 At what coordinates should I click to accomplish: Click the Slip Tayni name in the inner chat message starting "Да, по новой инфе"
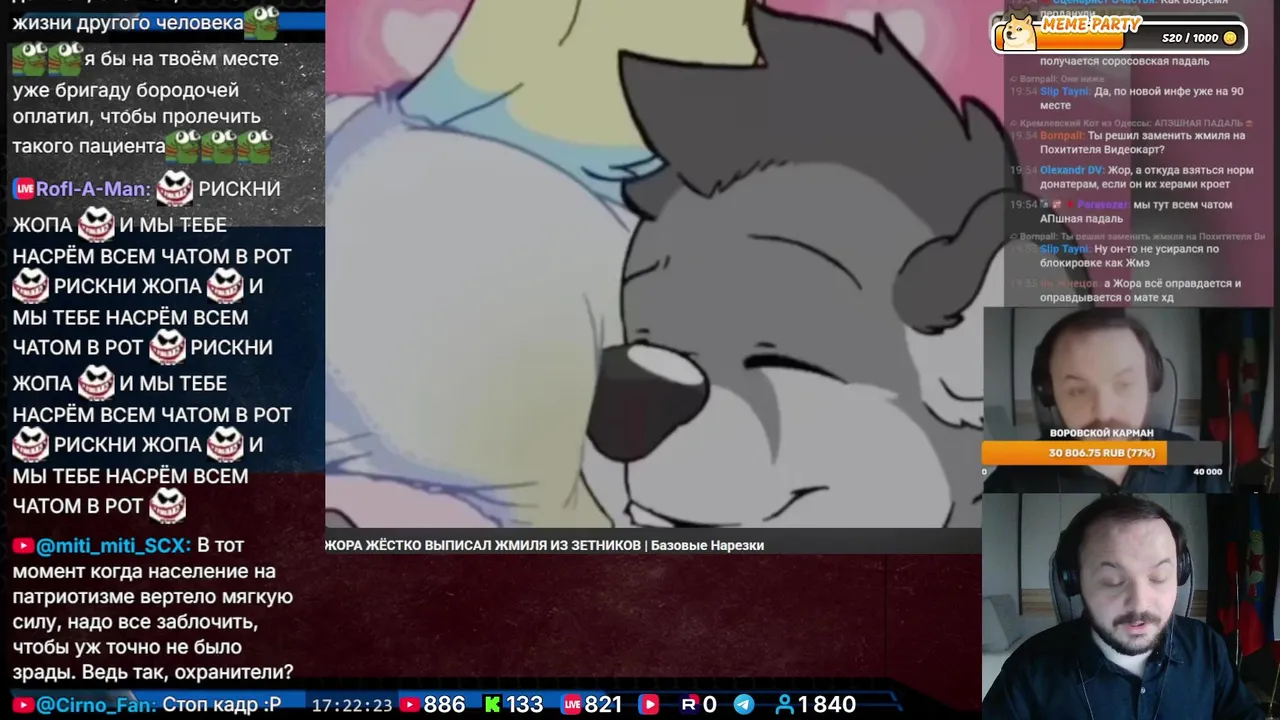1065,91
